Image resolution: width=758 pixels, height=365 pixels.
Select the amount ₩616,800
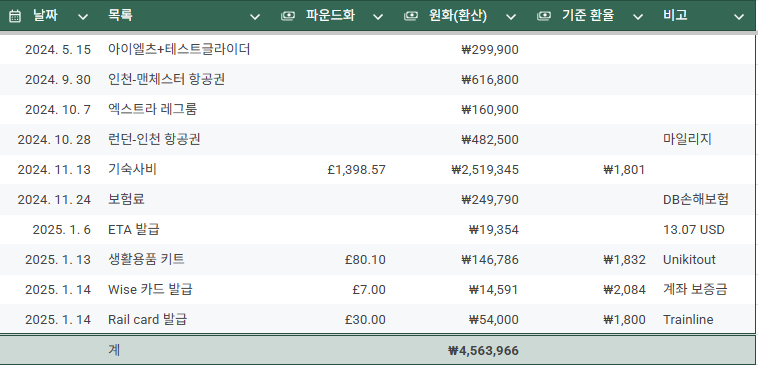click(490, 80)
